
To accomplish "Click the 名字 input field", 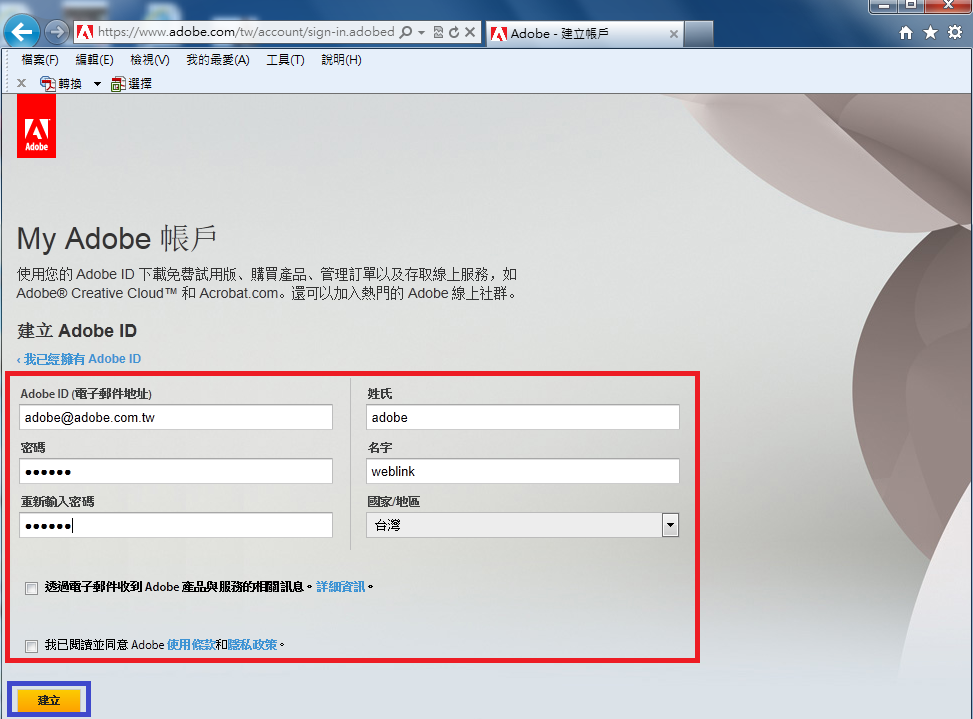I will (522, 471).
